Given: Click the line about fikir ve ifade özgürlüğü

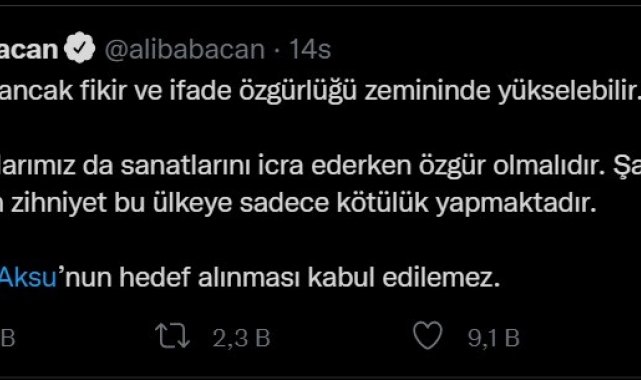Looking at the screenshot, I should pyautogui.click(x=320, y=91).
